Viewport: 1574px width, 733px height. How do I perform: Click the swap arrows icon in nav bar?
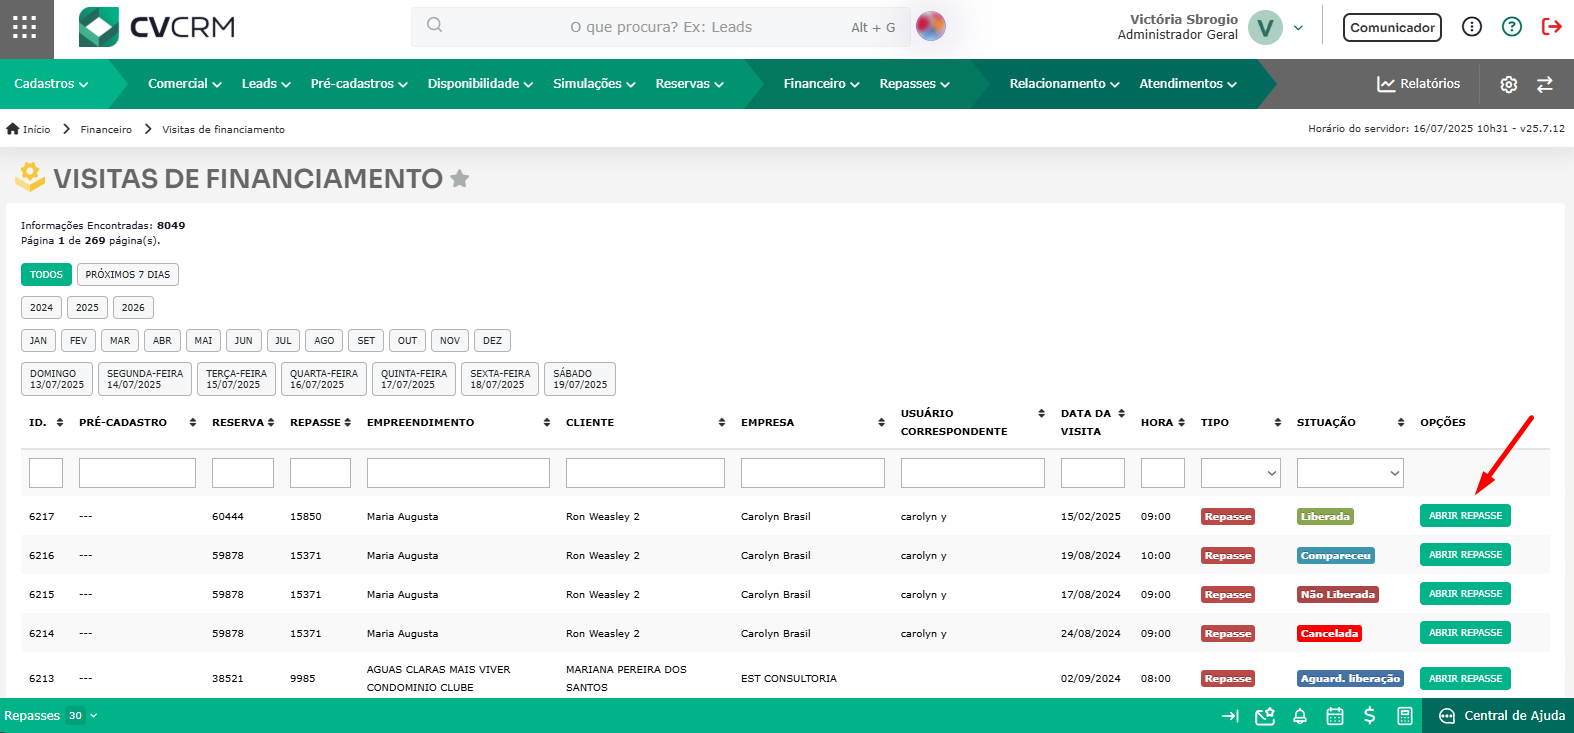click(1545, 85)
